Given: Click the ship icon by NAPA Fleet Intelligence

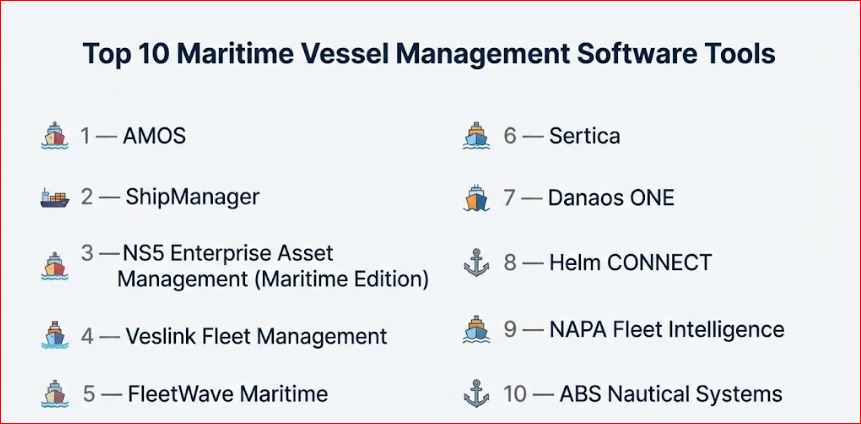Looking at the screenshot, I should (476, 330).
